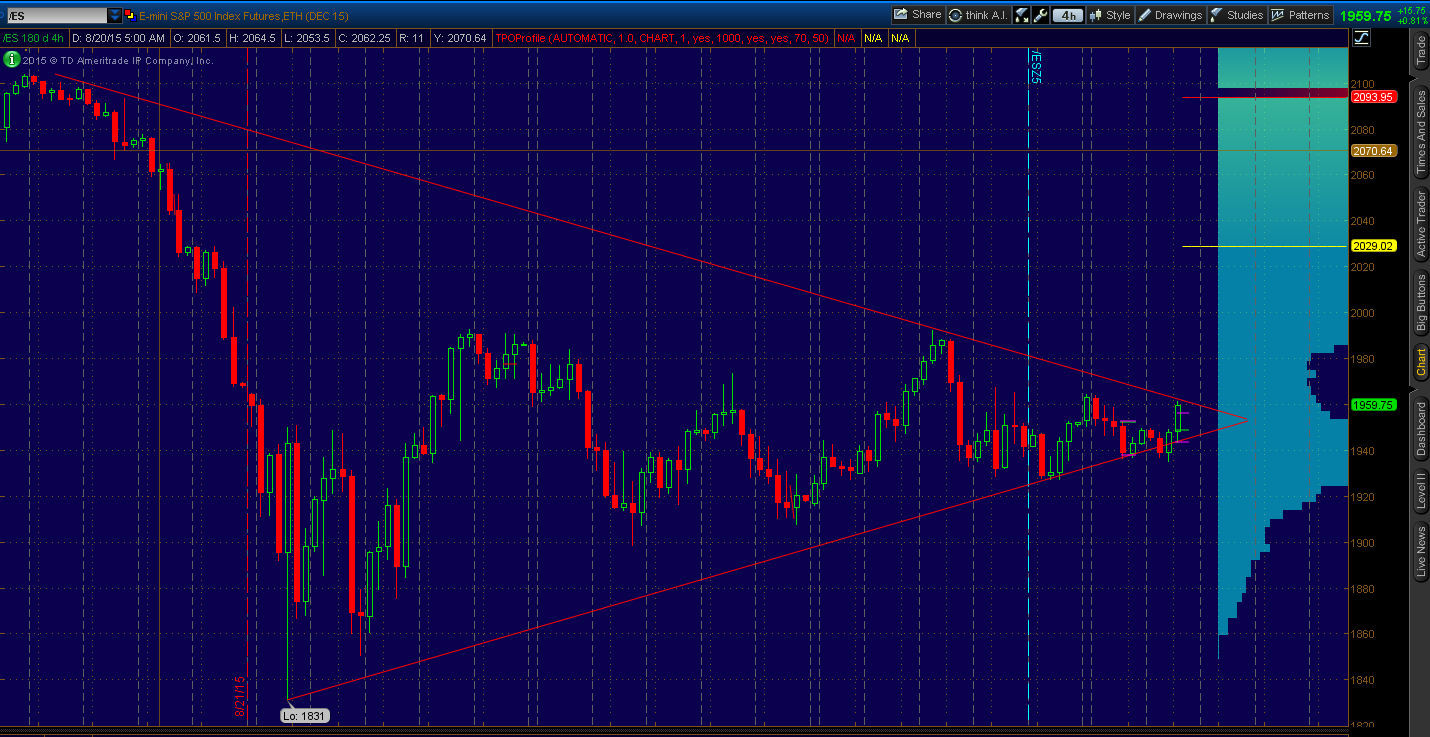Click the red 2093.95 price bubble
This screenshot has height=737, width=1430.
(x=1372, y=97)
